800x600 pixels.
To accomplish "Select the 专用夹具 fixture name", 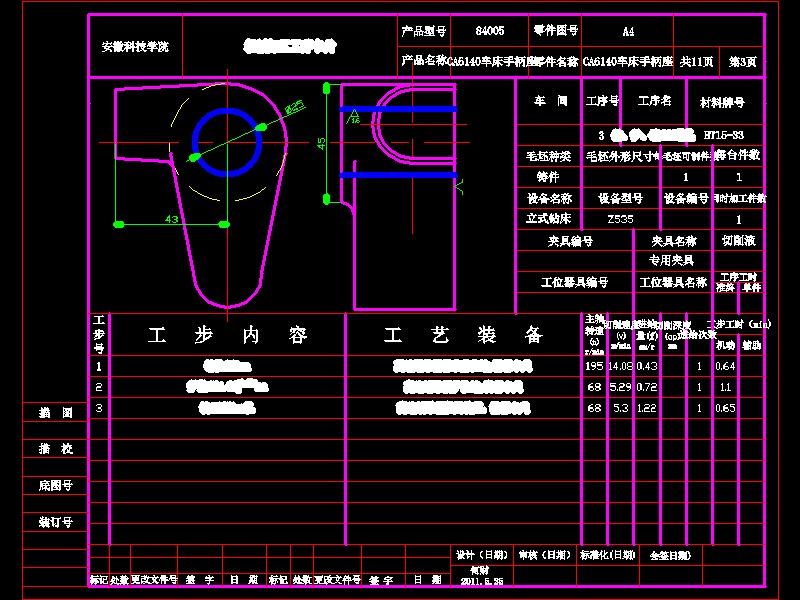I will point(671,261).
